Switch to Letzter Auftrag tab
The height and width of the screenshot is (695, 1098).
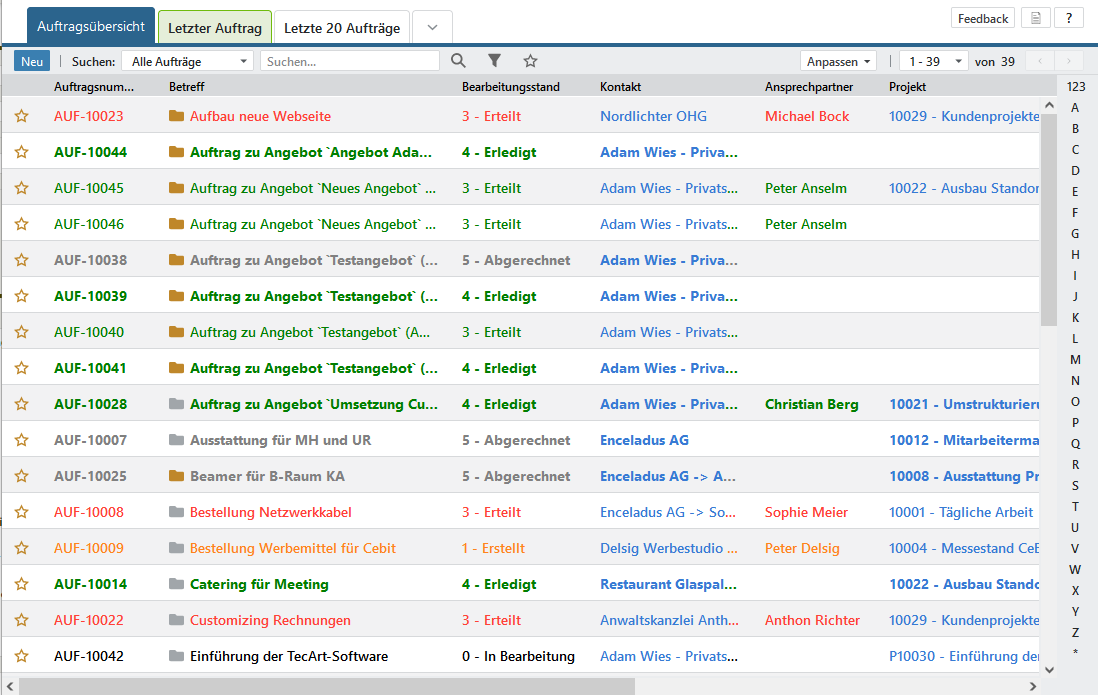pyautogui.click(x=215, y=28)
